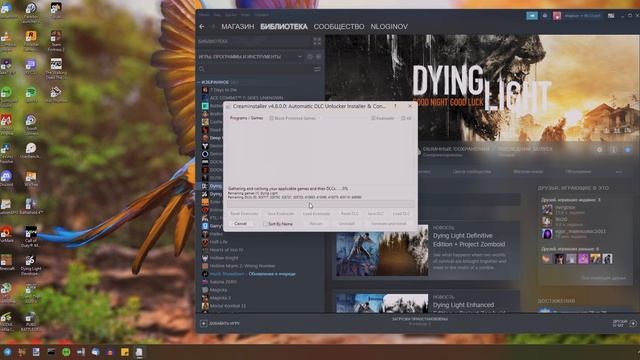640x360 pixels.
Task: Select Half-Life in the library list
Action: (218, 242)
